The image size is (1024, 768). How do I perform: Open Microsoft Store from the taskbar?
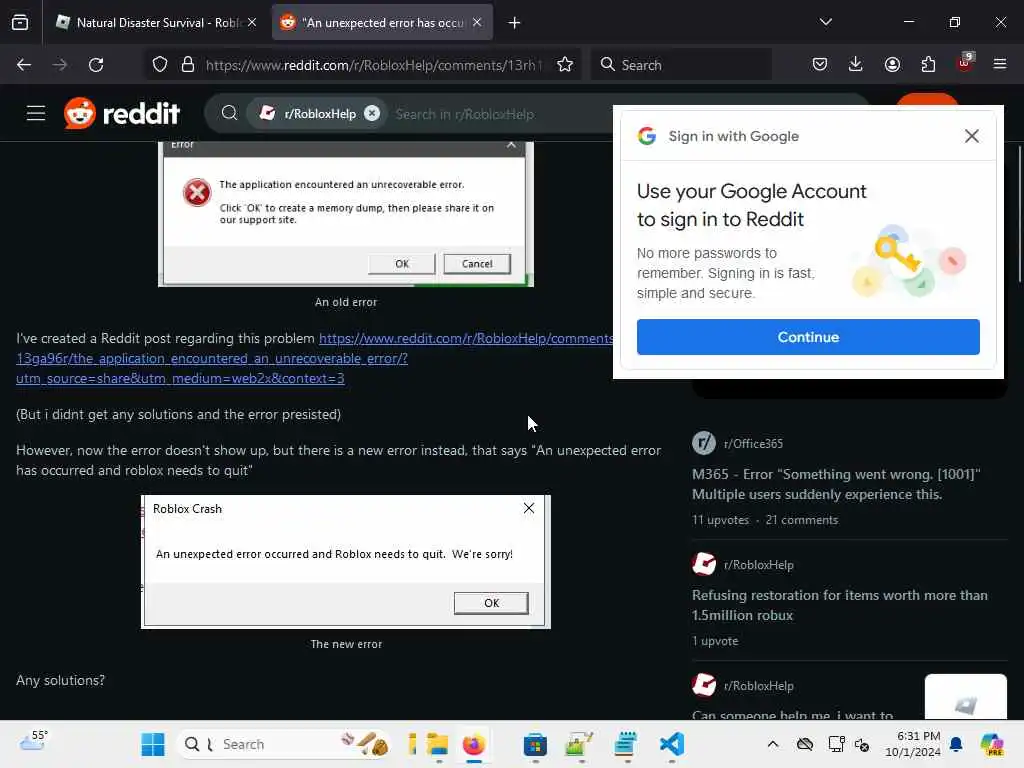(x=536, y=744)
